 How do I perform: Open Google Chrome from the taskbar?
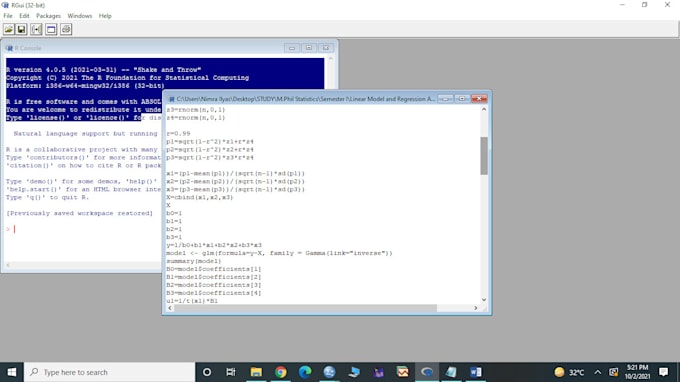(281, 372)
